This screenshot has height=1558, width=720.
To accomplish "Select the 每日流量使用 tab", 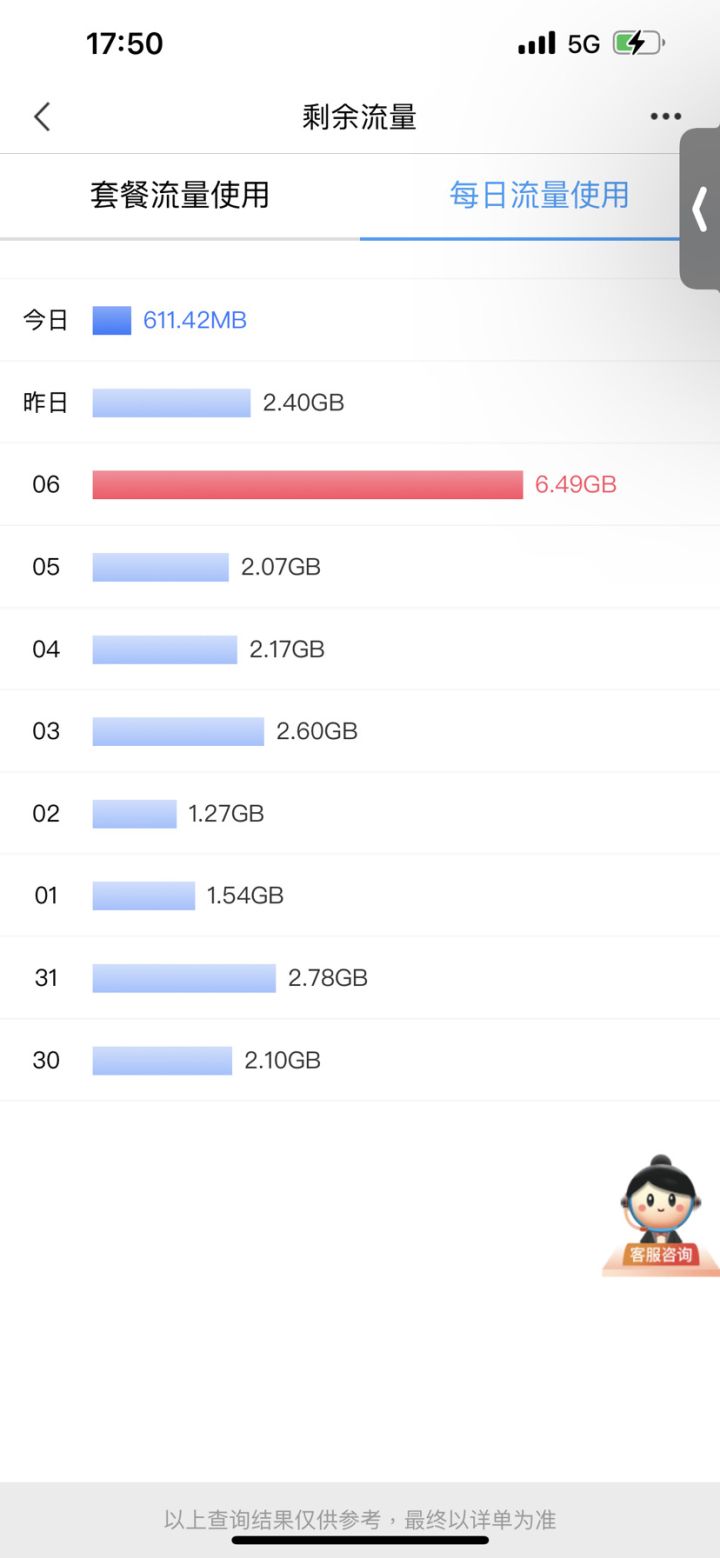I will (x=539, y=195).
